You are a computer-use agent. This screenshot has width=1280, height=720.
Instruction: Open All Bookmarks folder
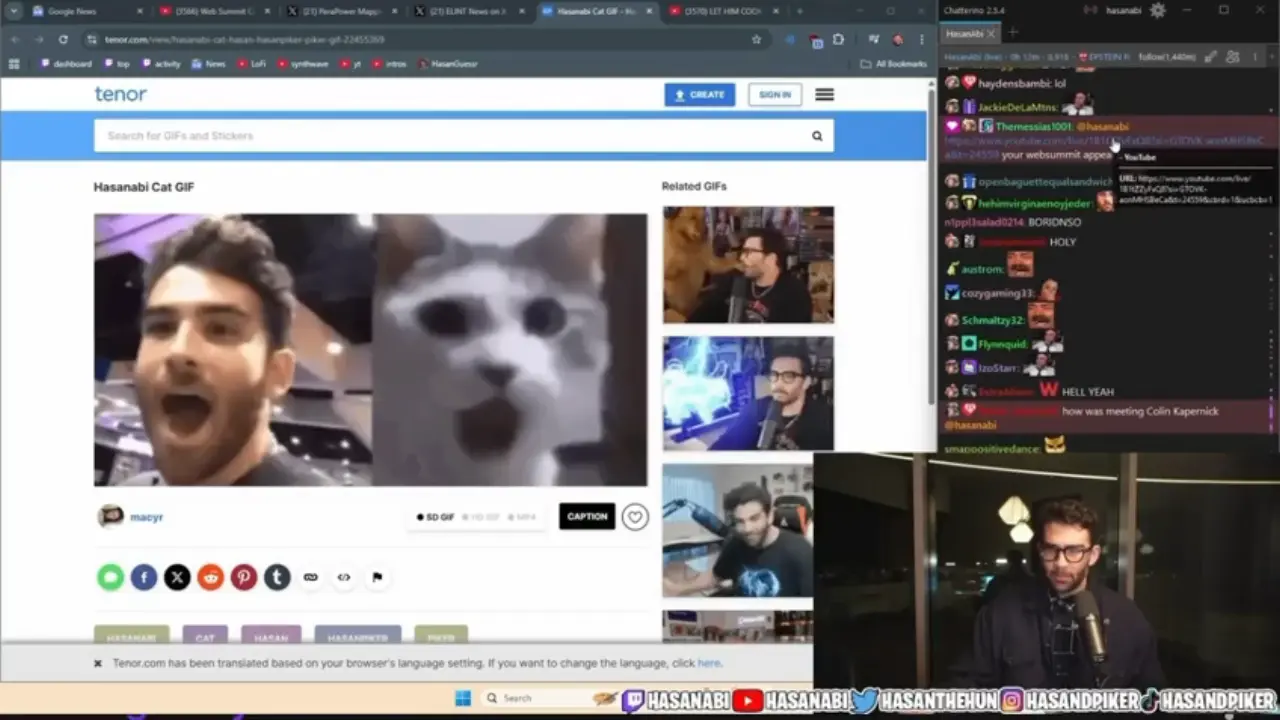pyautogui.click(x=893, y=64)
